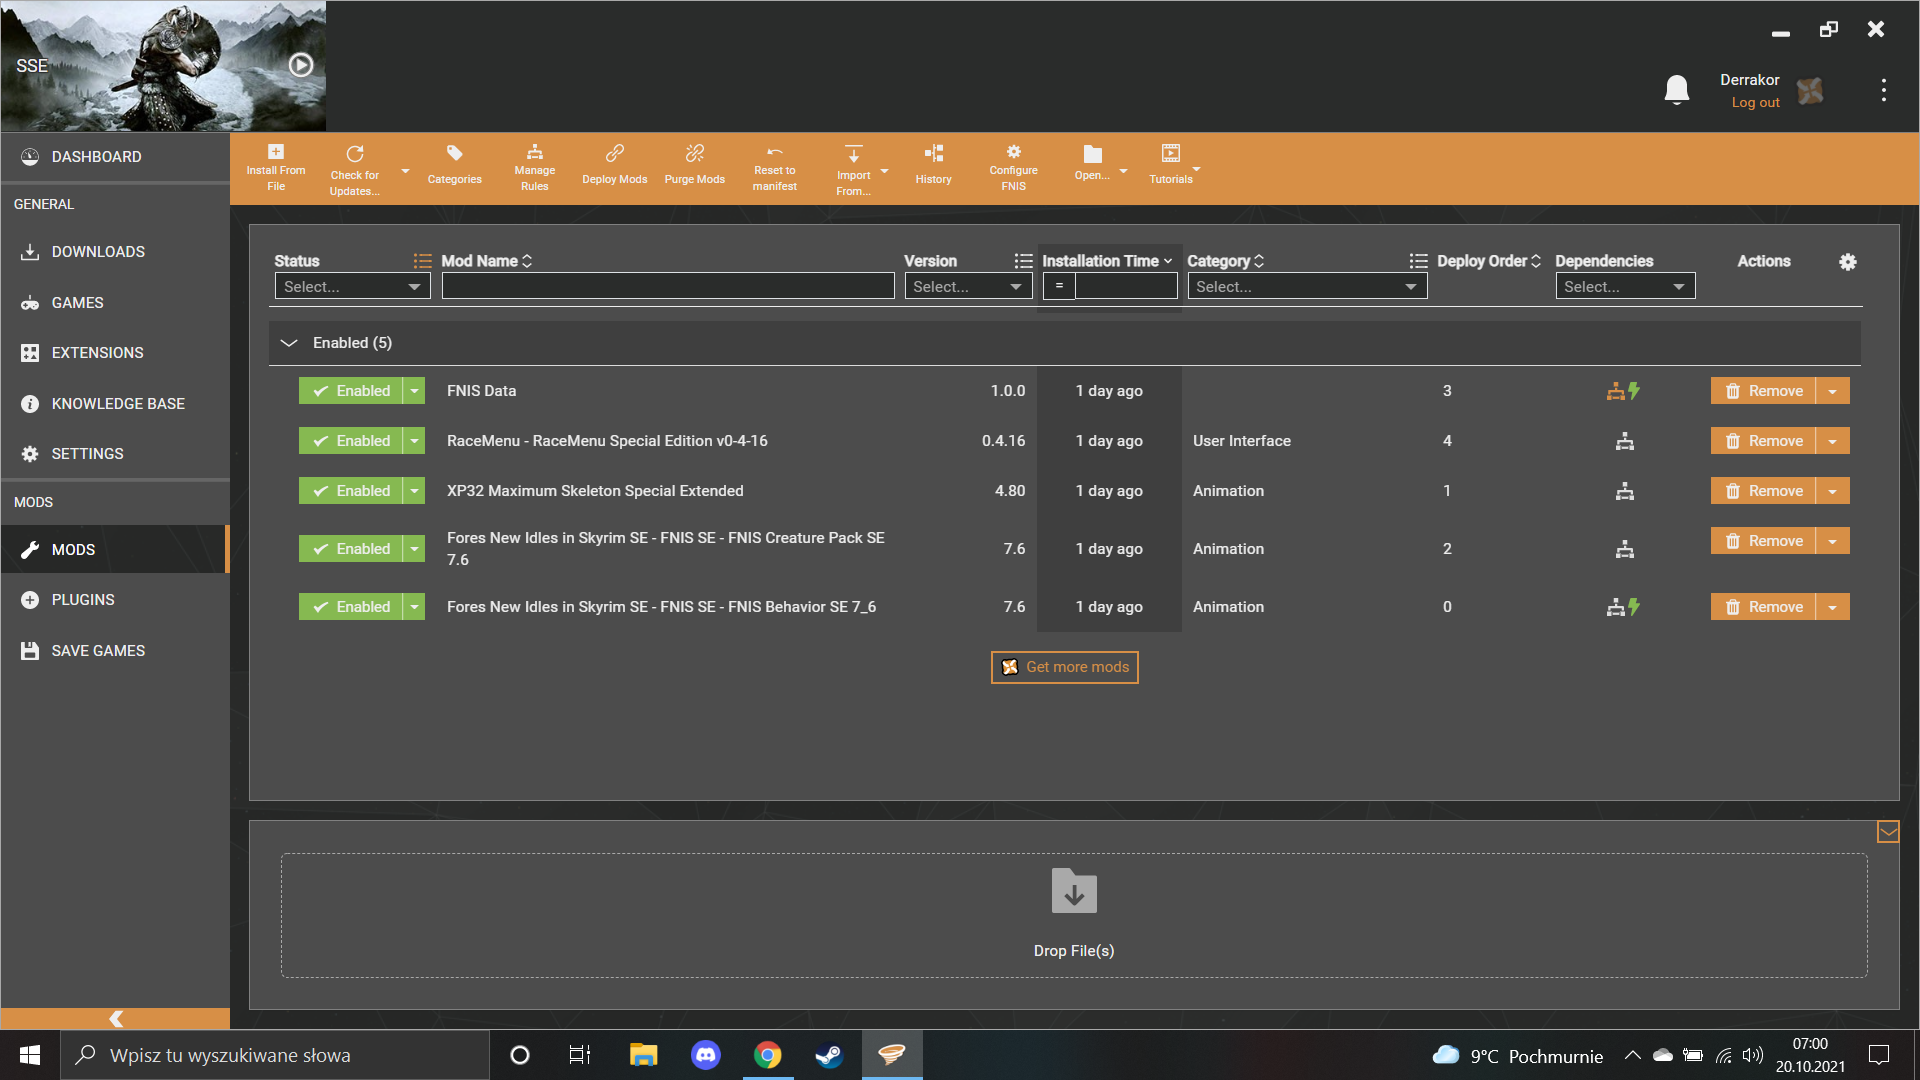Sort by Deploy Order column
This screenshot has height=1080, width=1920.
[x=1489, y=261]
